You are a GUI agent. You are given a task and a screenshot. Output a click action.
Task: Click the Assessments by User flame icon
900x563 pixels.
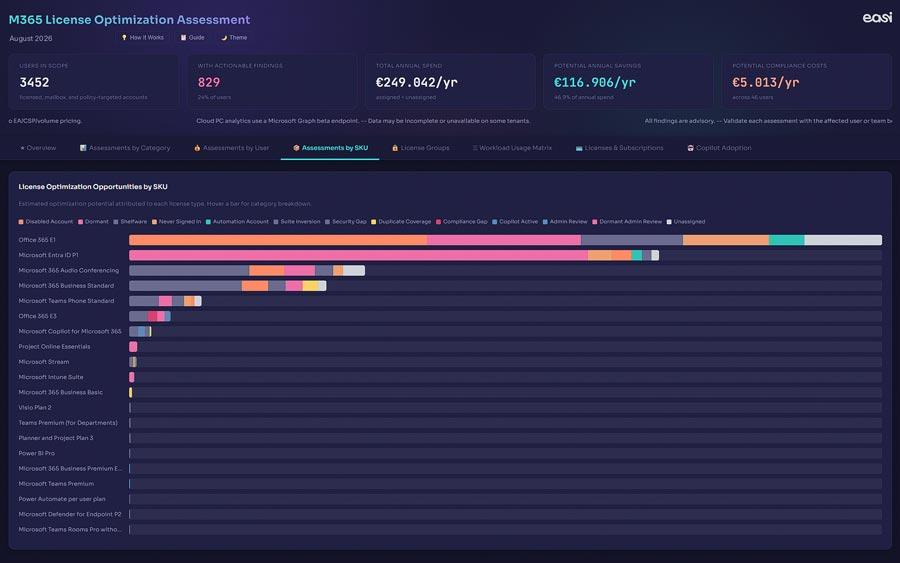click(197, 148)
